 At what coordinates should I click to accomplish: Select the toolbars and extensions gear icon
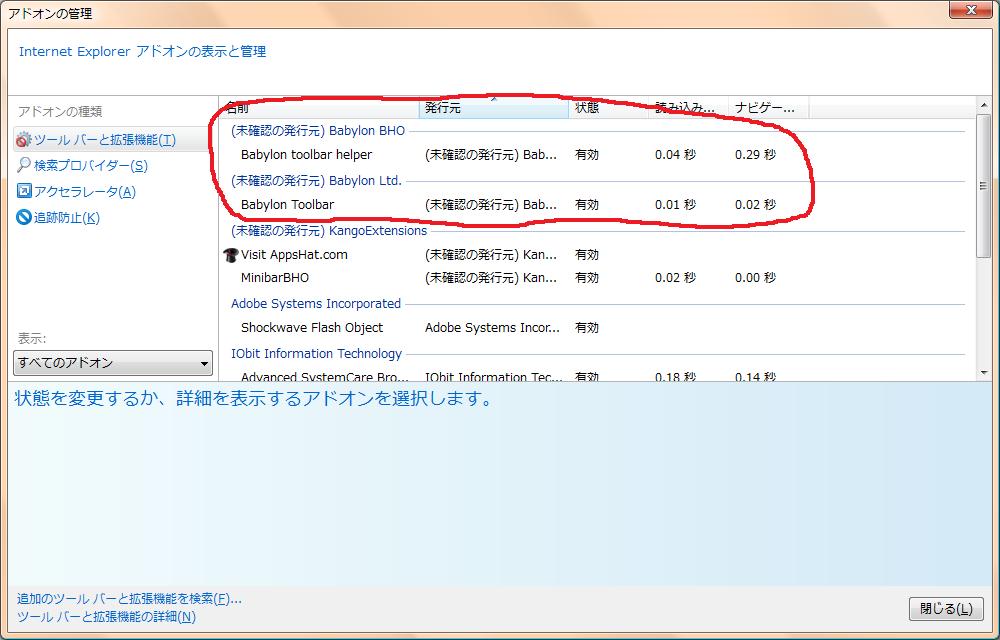pos(24,140)
